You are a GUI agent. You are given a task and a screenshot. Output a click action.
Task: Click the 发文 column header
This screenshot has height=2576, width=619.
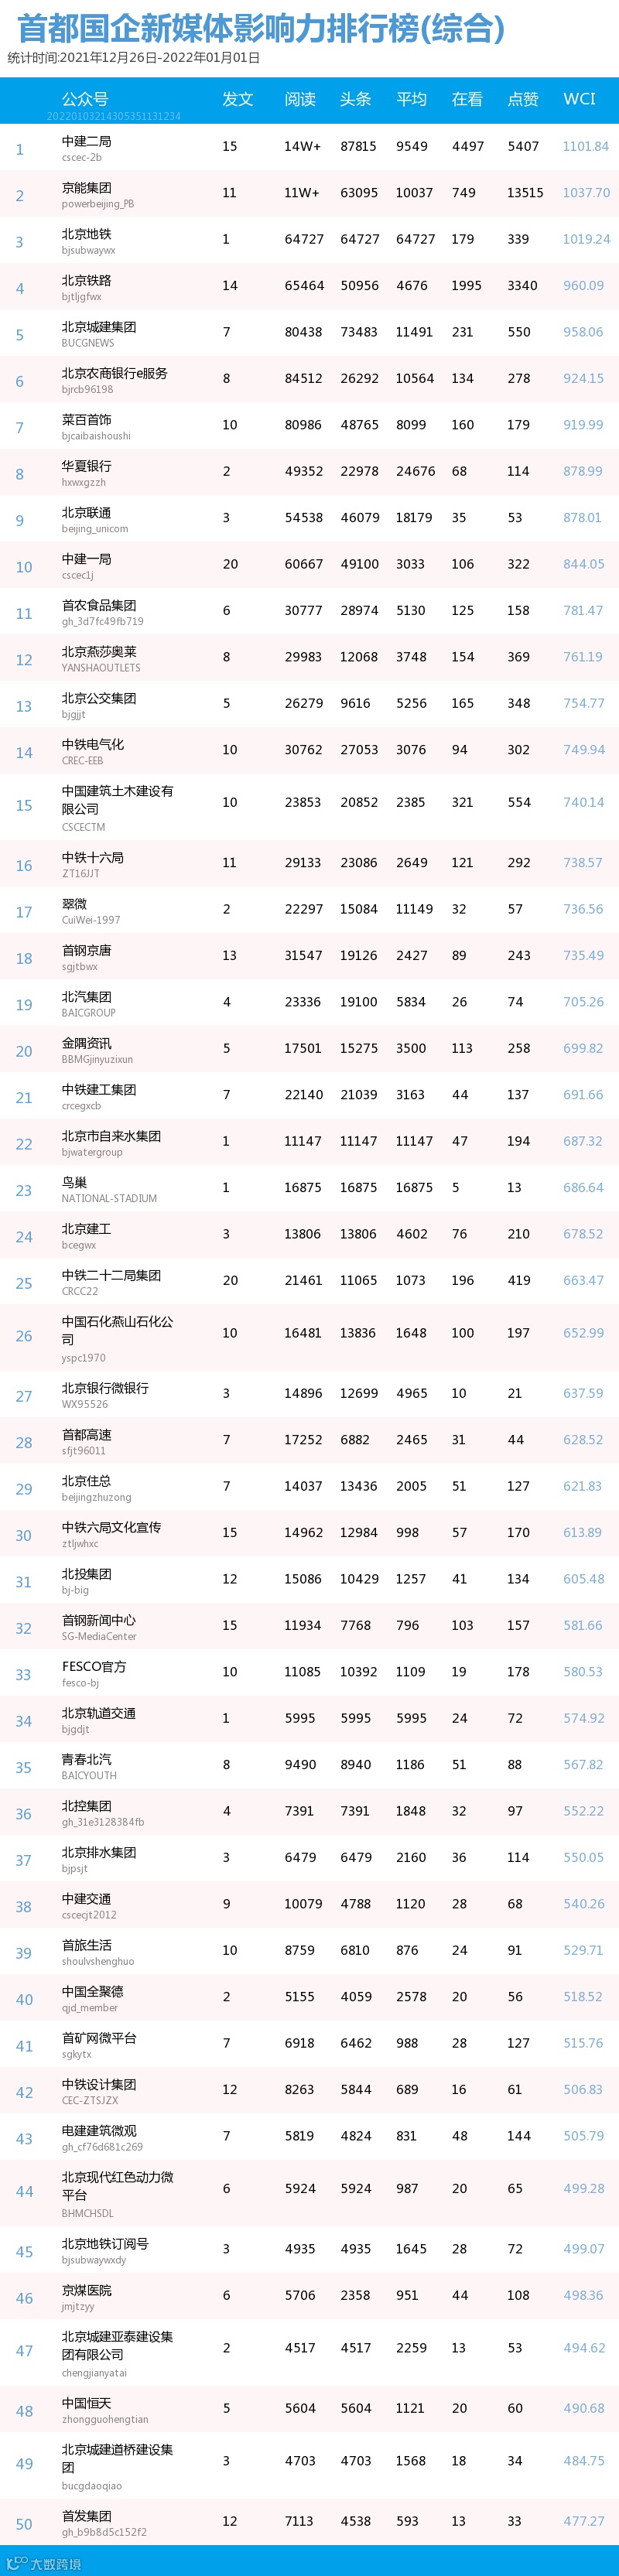238,99
